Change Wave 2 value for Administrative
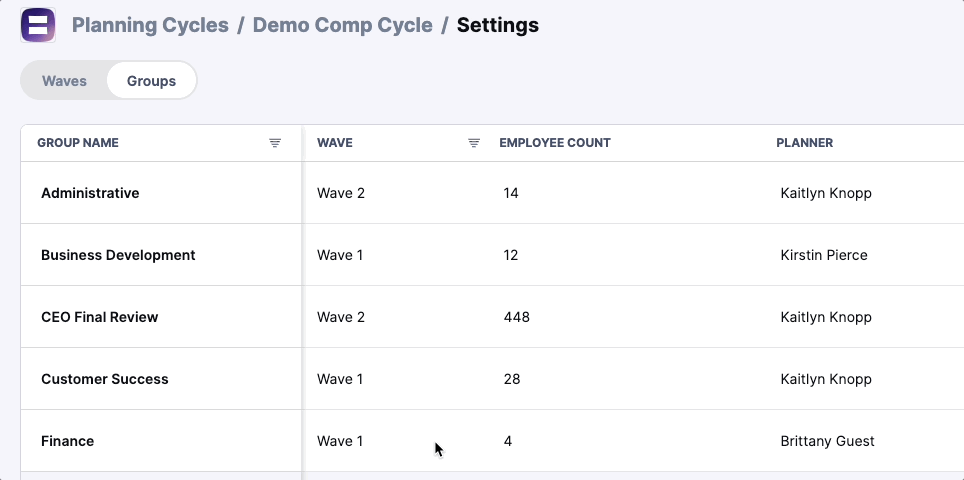Viewport: 964px width, 480px height. coord(341,193)
